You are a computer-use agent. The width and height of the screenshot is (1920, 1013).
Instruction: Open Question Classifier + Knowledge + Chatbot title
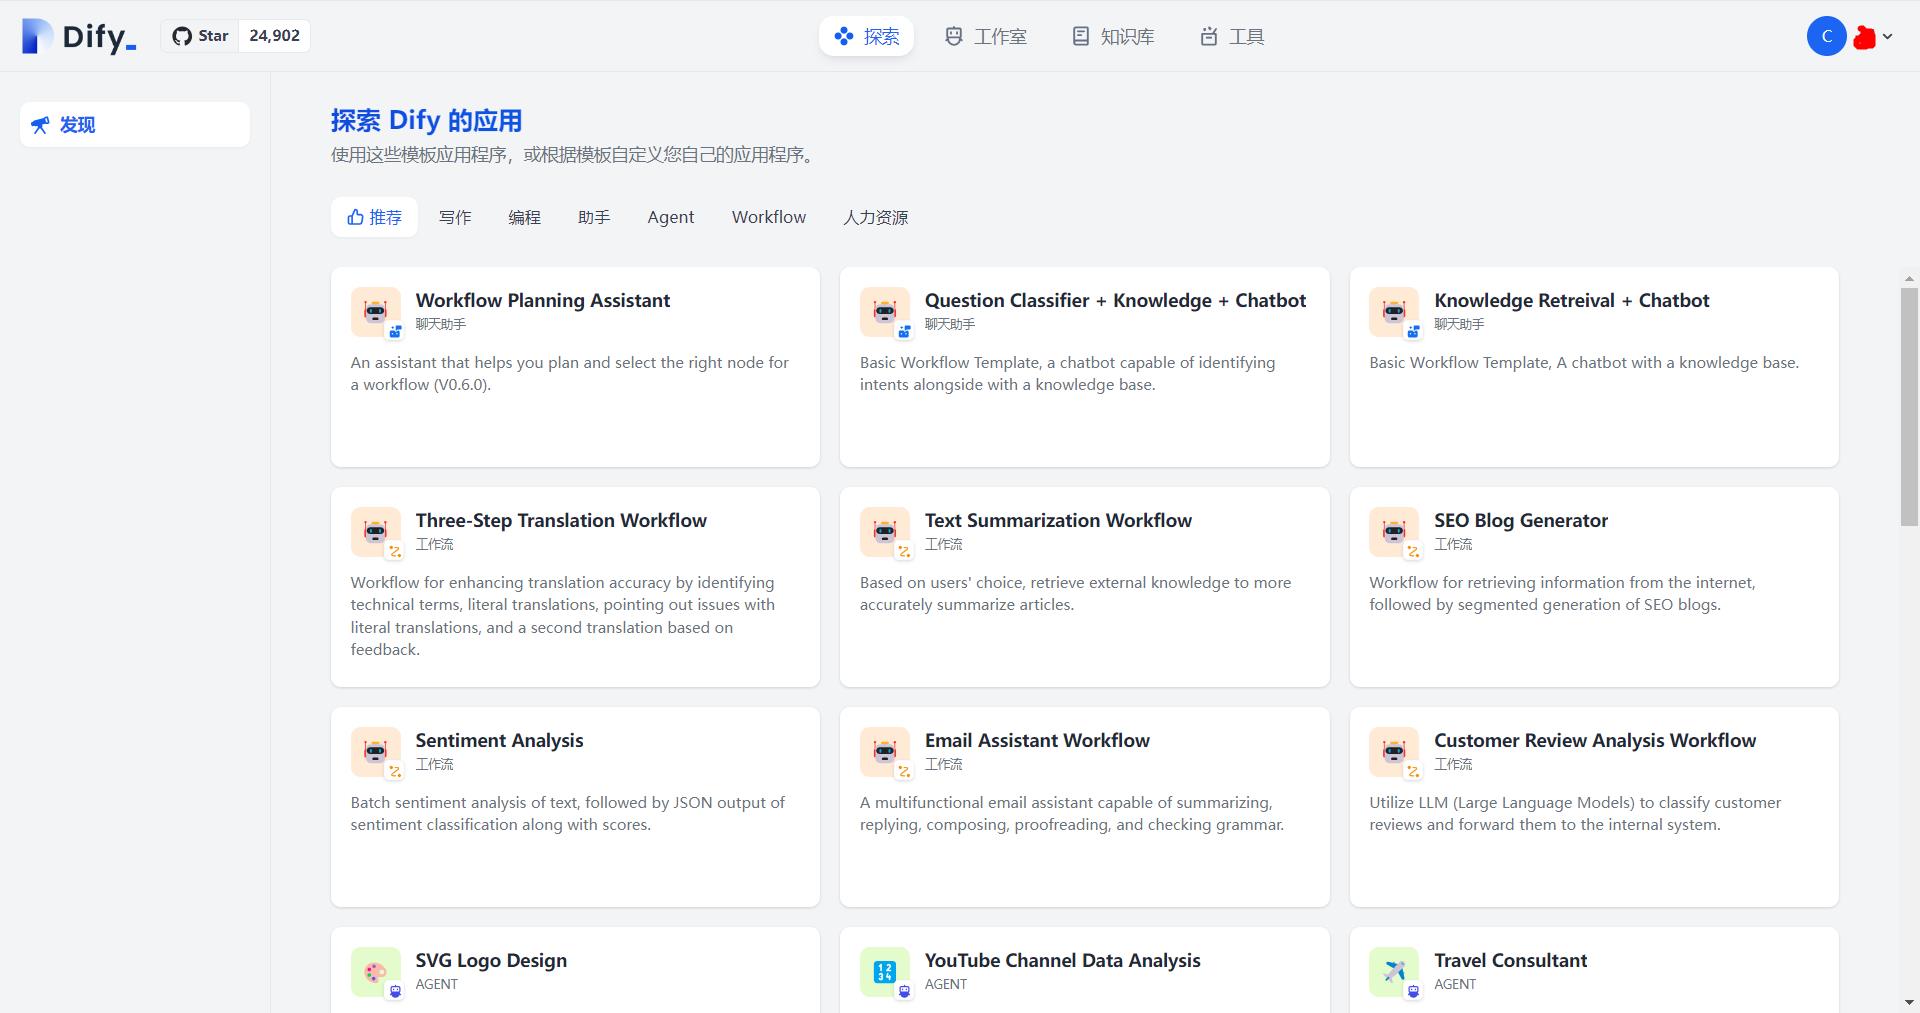(x=1115, y=300)
